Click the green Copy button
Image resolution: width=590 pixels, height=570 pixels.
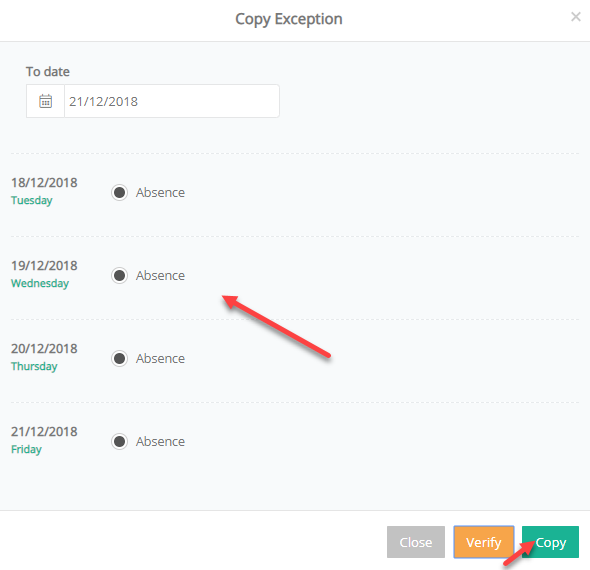pos(550,542)
